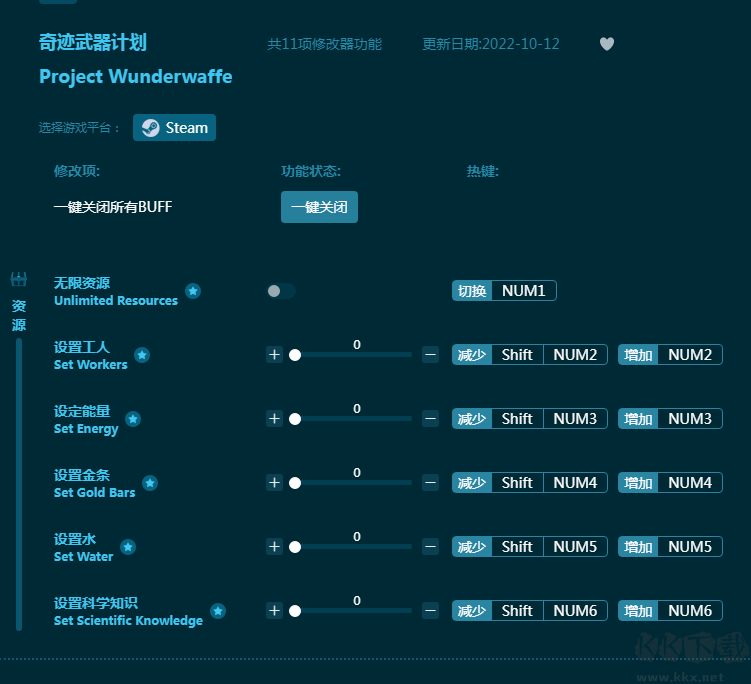Click the Project Wunderwaffe title
751x684 pixels.
click(136, 77)
